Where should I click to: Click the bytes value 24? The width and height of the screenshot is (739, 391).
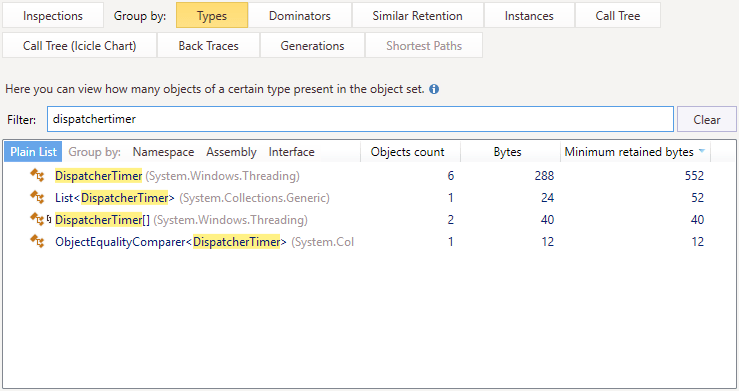tap(547, 198)
